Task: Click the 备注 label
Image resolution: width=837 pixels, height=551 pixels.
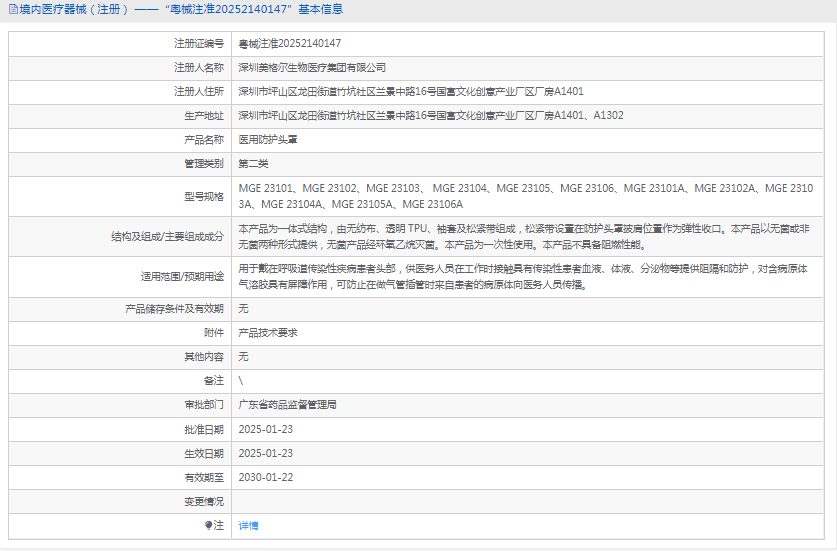Action: (214, 381)
